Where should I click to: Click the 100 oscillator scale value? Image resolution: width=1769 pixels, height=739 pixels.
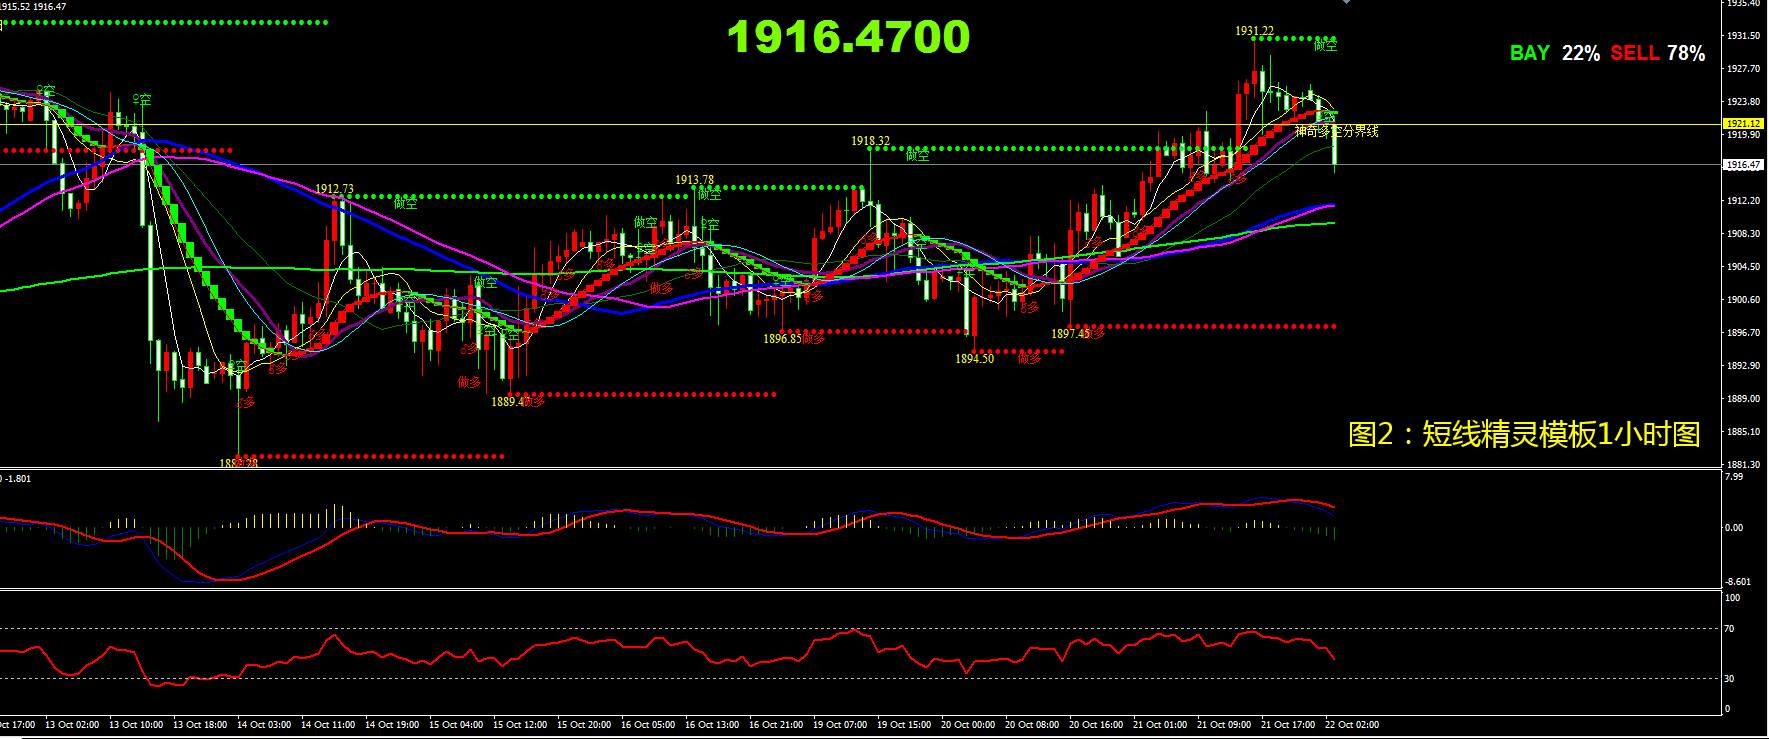click(x=1733, y=598)
